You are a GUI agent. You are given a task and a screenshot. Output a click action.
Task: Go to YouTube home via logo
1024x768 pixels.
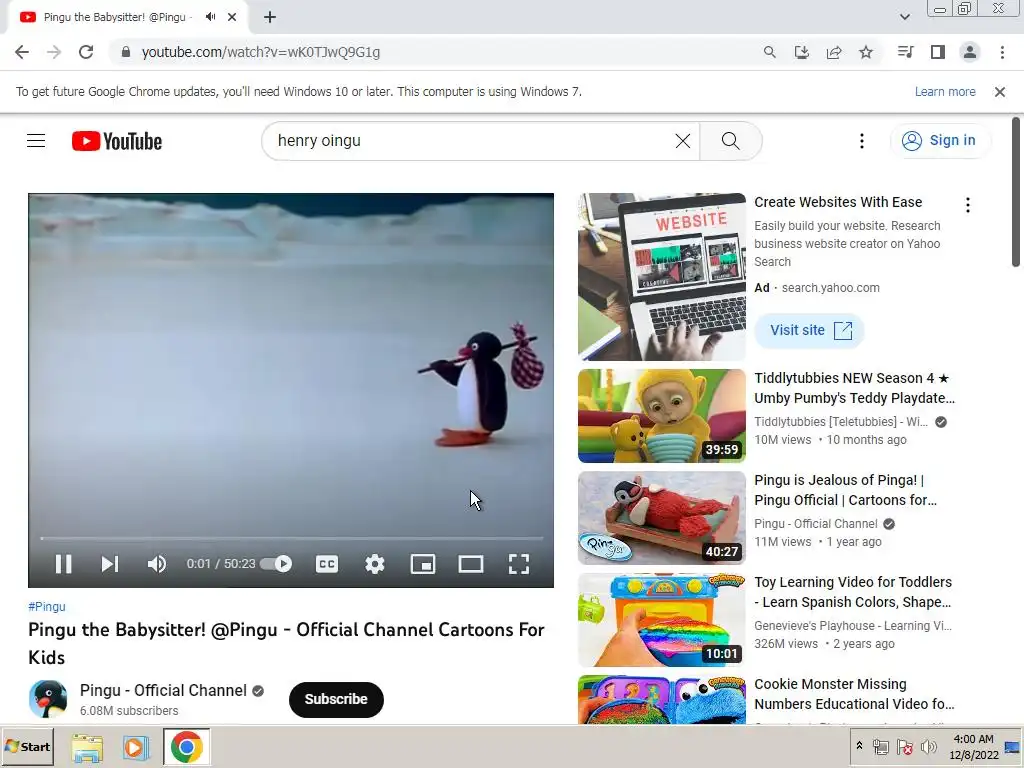point(117,141)
